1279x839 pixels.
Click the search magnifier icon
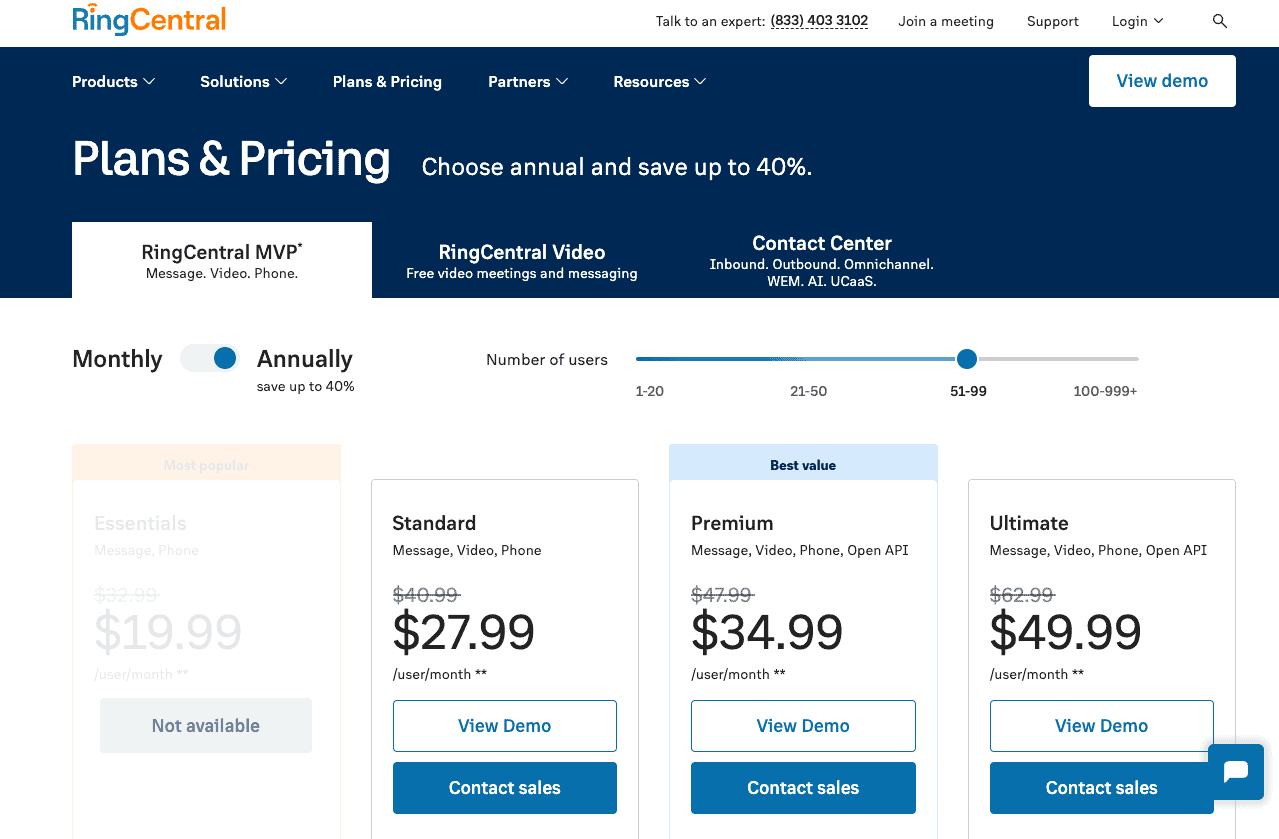(x=1219, y=21)
